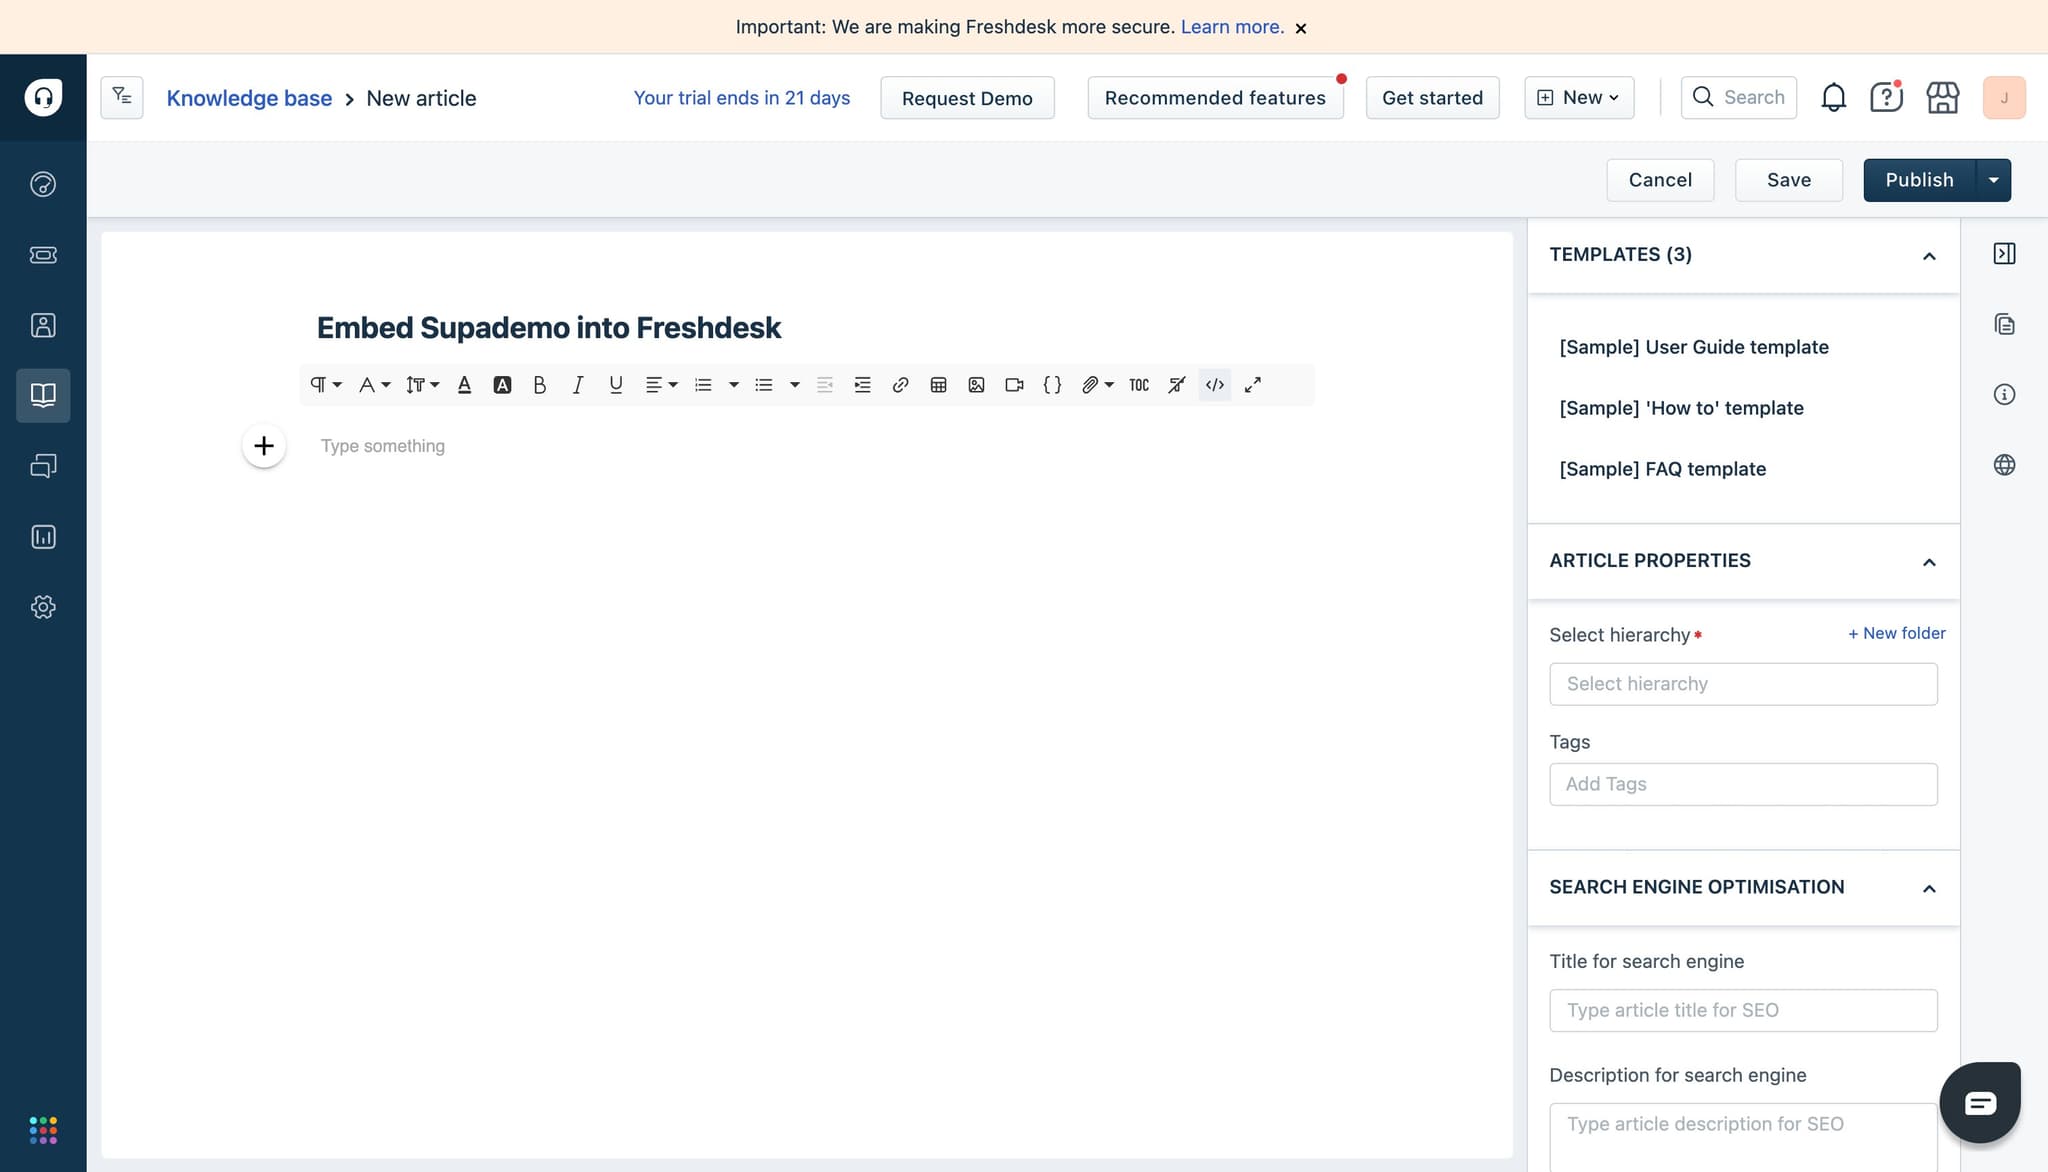Screen dimensions: 2048x1172
Task: Click the Knowledge base breadcrumb link
Action: pyautogui.click(x=249, y=98)
